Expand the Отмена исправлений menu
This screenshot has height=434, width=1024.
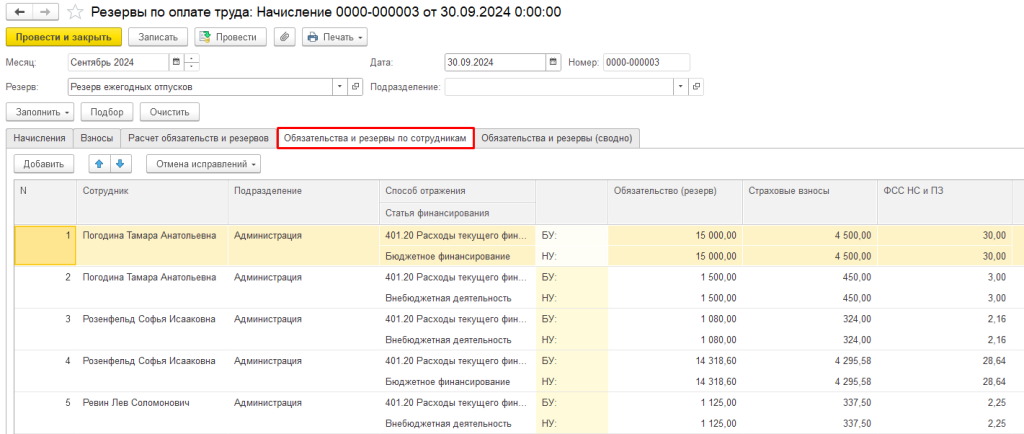(204, 163)
